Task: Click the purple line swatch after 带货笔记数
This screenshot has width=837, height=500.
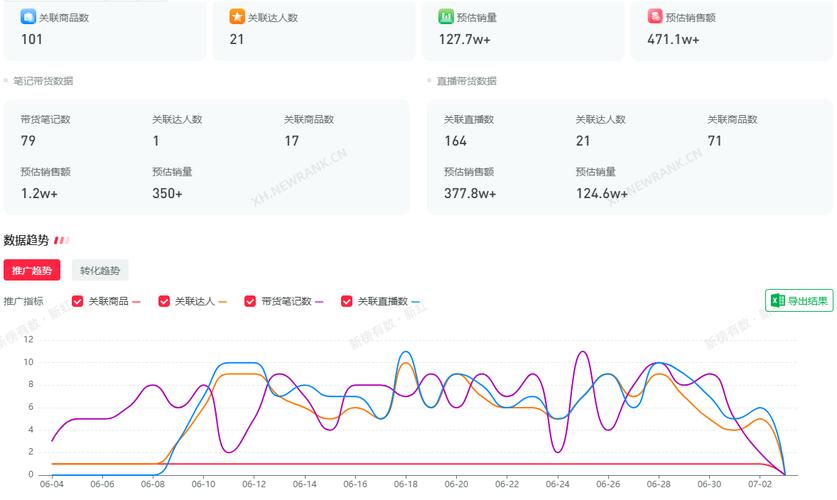Action: pos(320,301)
